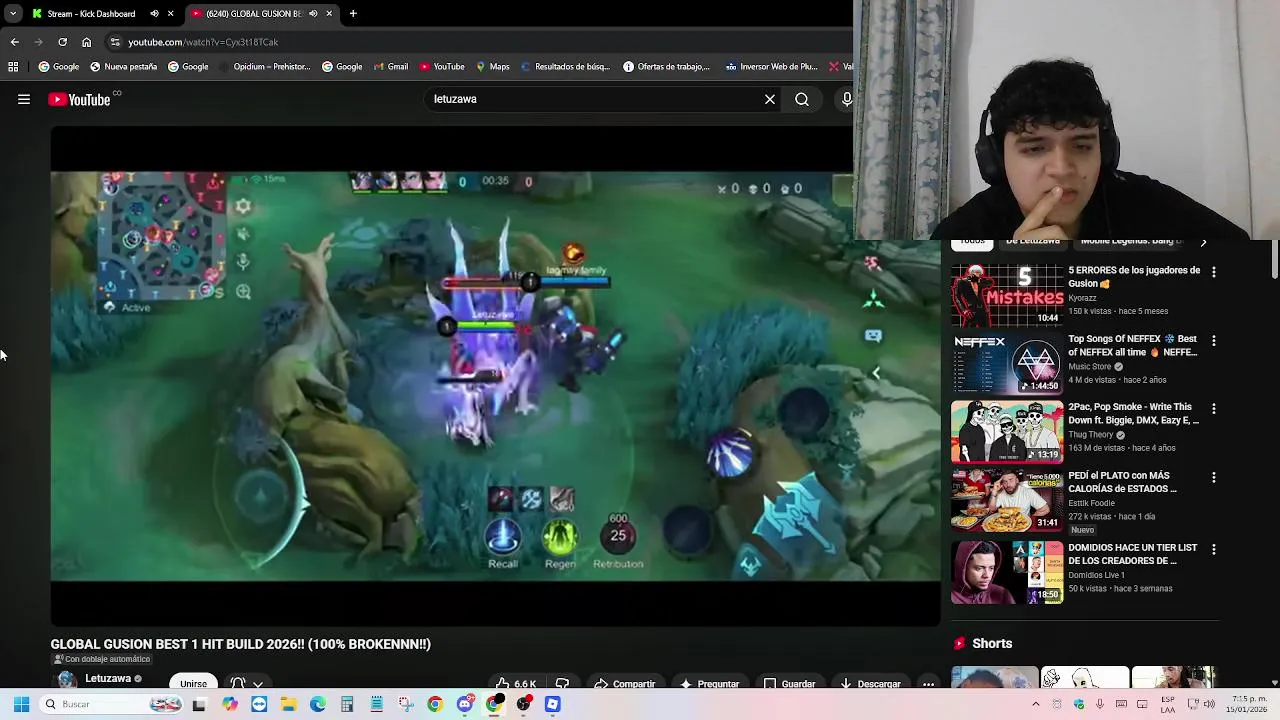Open options menu for DOMIDIOS video

pos(1214,550)
